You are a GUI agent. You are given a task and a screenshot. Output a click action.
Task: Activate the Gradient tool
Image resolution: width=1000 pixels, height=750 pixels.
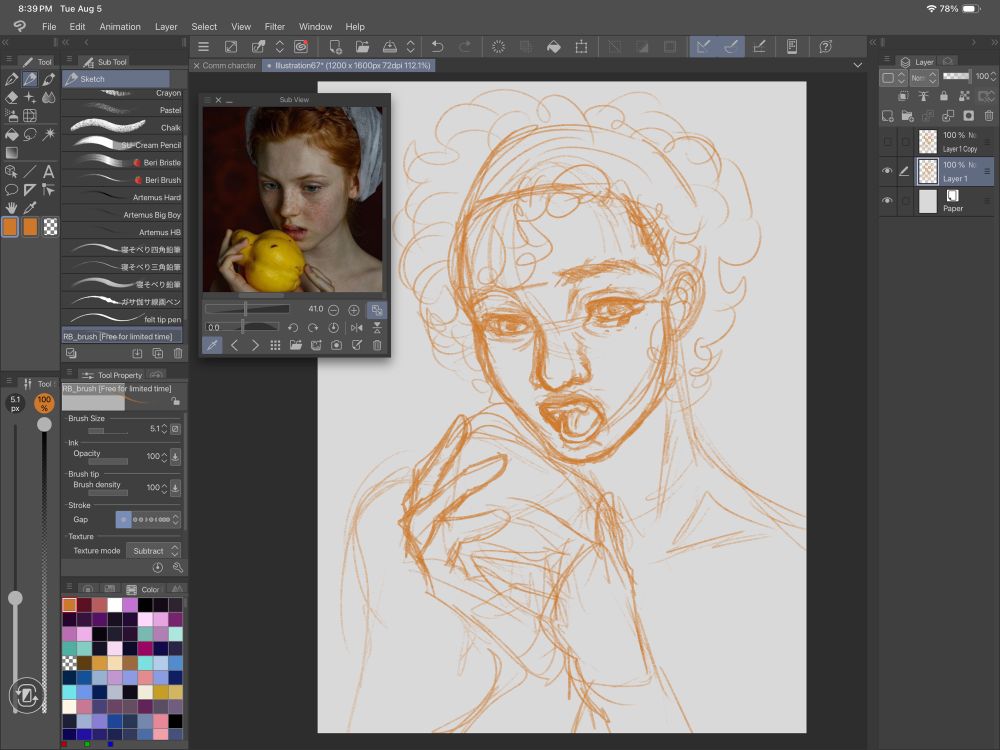pyautogui.click(x=11, y=153)
